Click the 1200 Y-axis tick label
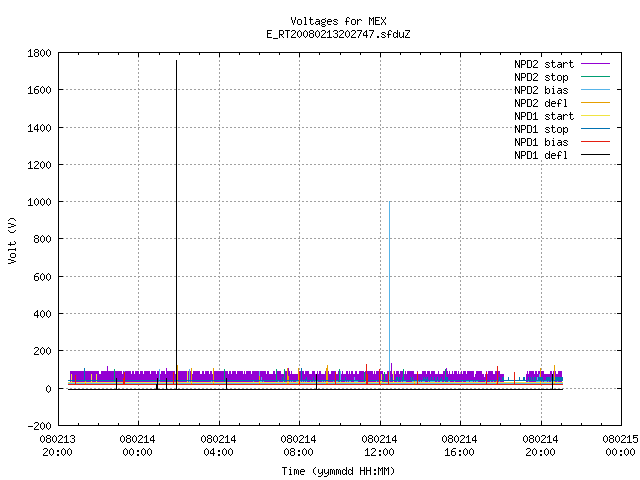Screen dimensions: 640x480 (x=39, y=165)
